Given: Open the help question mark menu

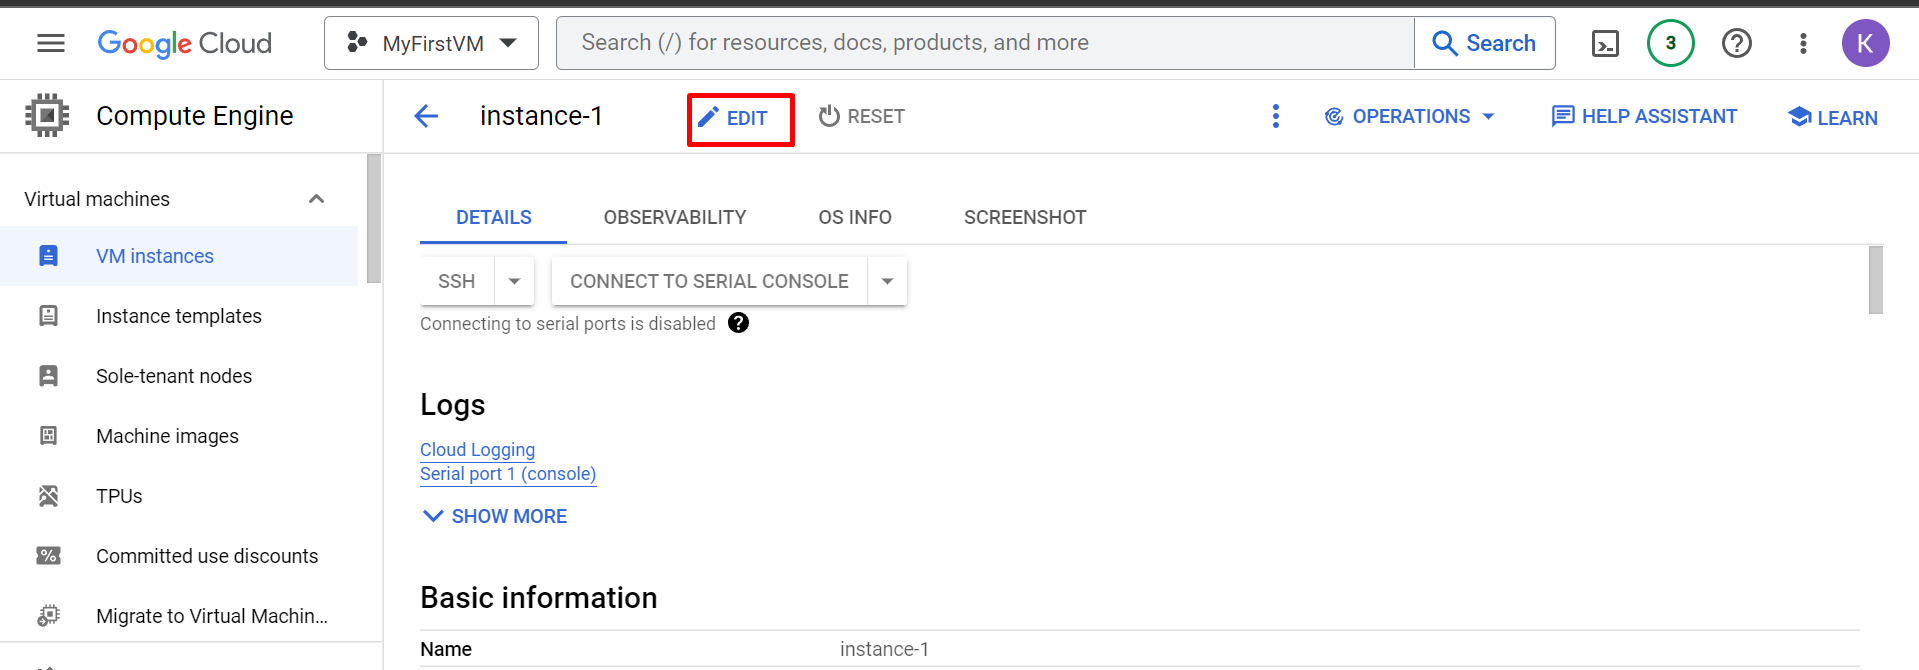Looking at the screenshot, I should click(1737, 43).
